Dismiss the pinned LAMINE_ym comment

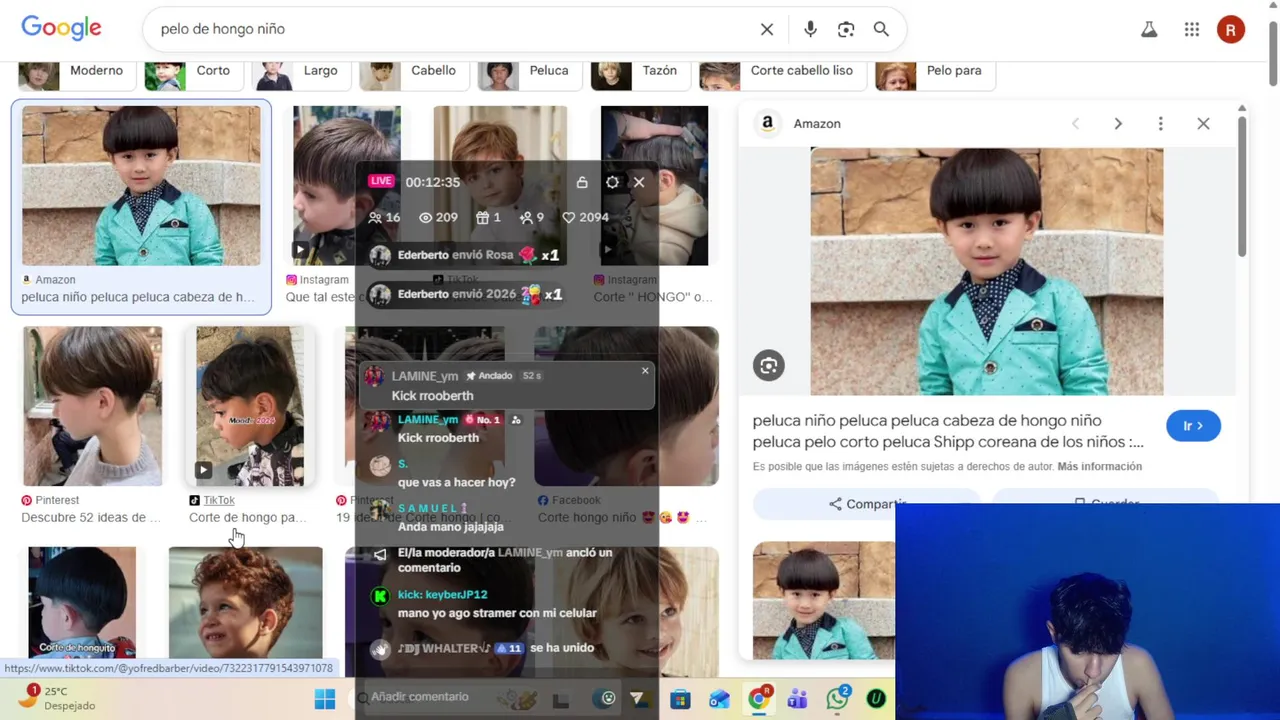(645, 371)
